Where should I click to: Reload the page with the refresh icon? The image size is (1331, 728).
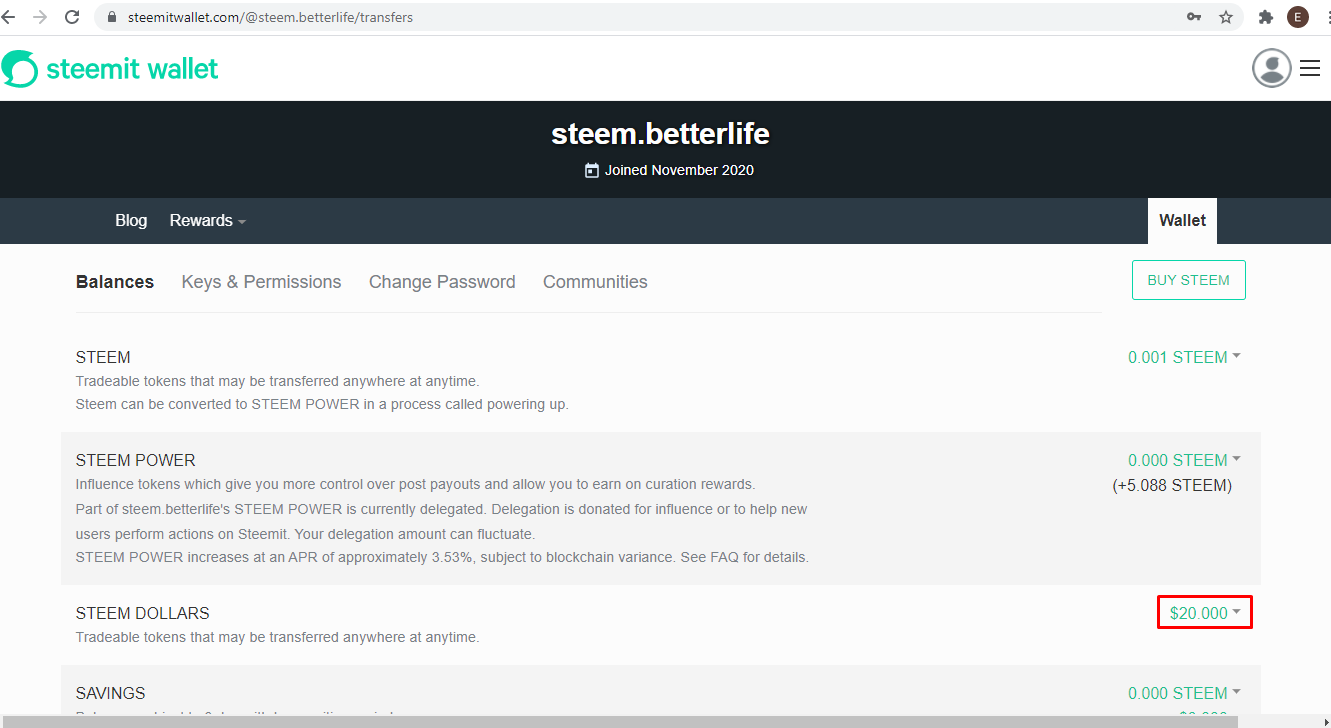tap(72, 17)
